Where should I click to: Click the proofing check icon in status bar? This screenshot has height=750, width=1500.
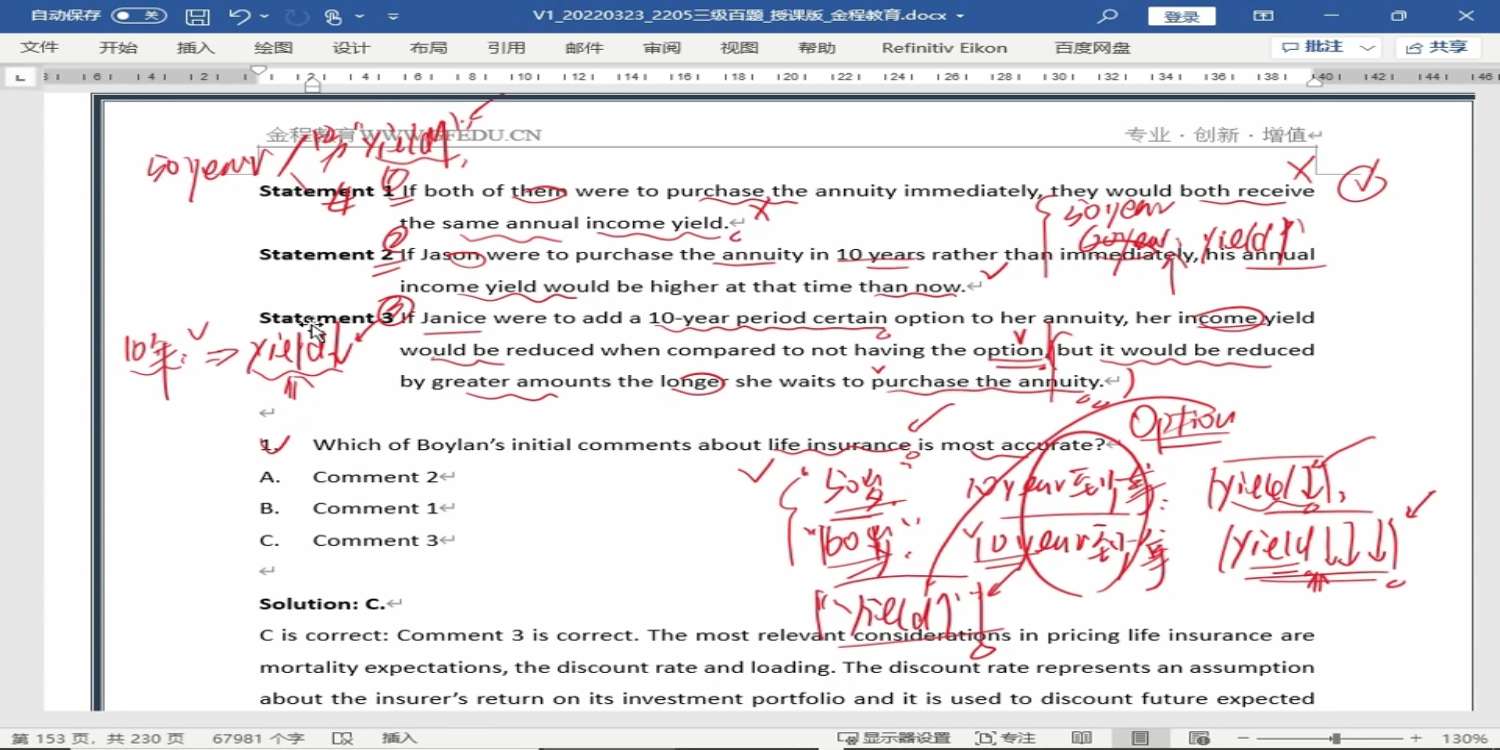click(342, 738)
